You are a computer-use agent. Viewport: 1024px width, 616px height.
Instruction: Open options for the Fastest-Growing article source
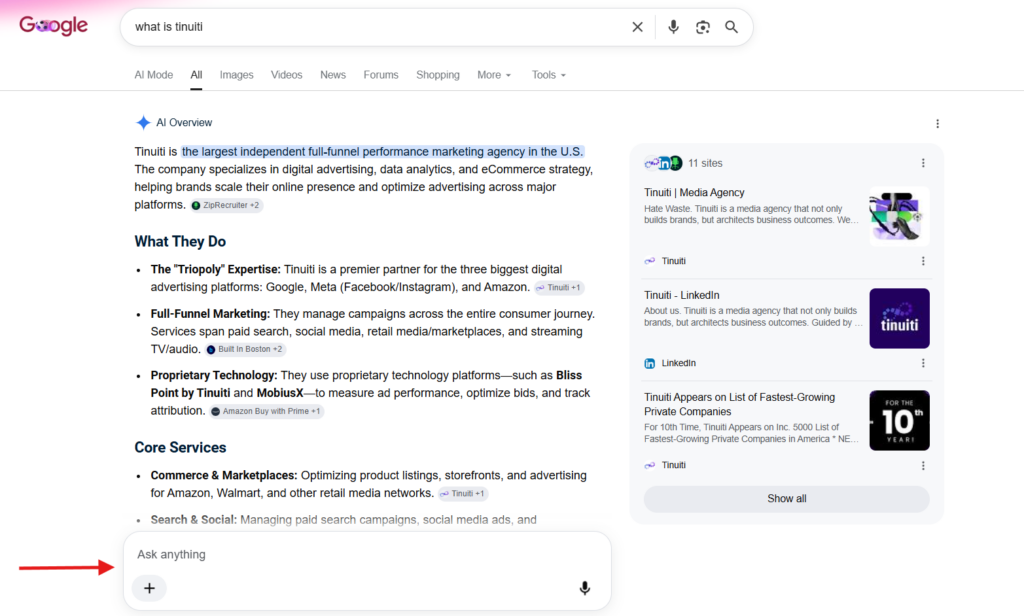pyautogui.click(x=923, y=466)
